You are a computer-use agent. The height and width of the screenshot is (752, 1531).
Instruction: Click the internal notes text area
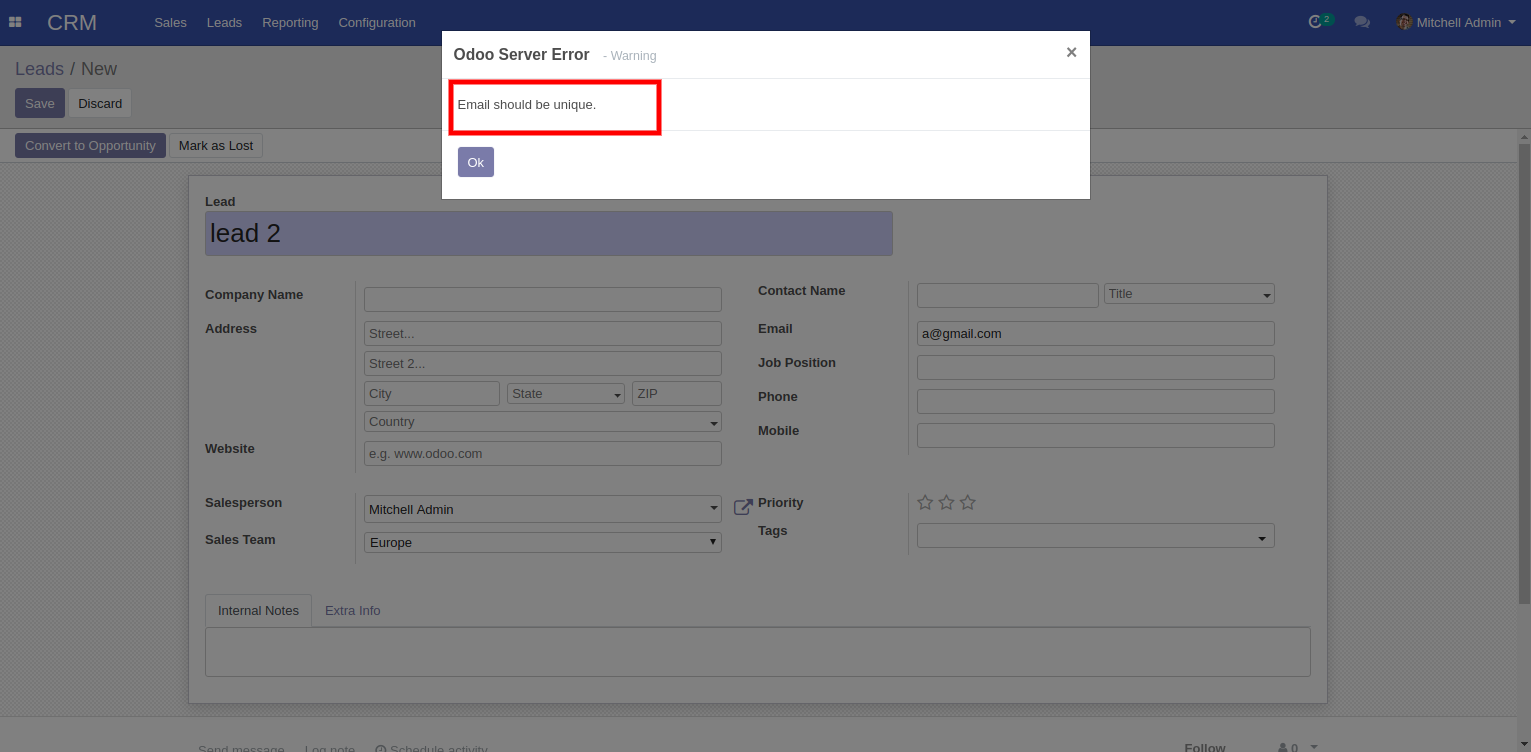(758, 652)
